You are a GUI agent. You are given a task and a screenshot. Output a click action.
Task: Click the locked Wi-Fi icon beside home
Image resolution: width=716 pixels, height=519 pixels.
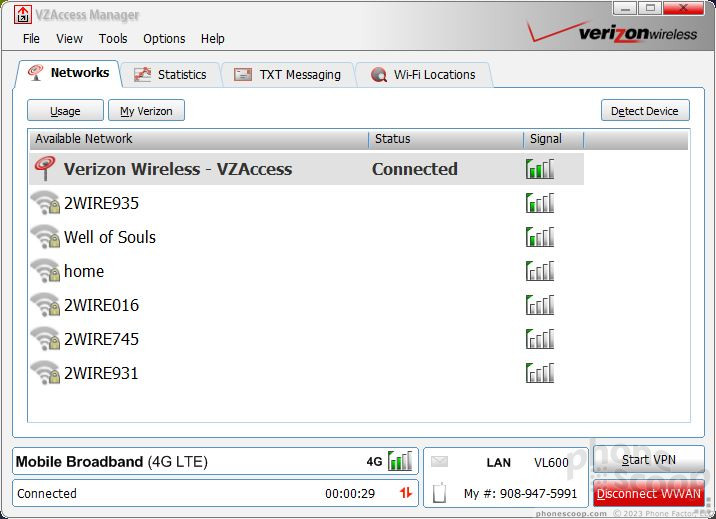tap(45, 271)
